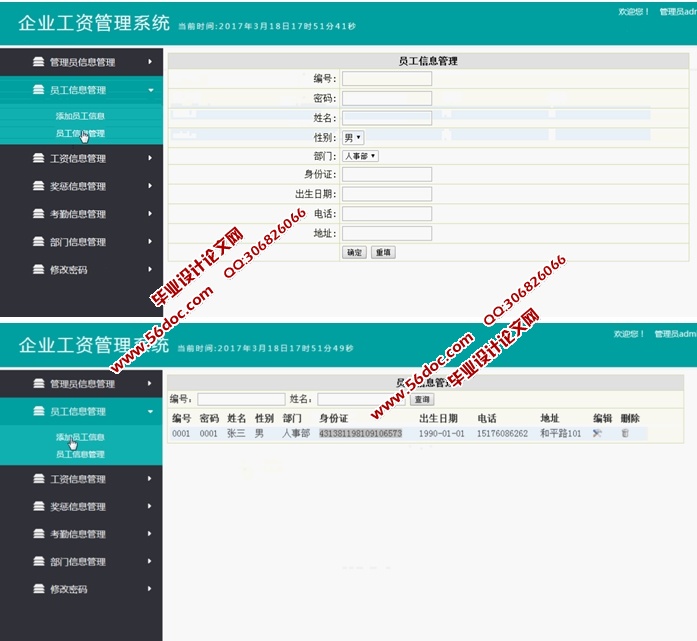Viewport: 697px width, 641px height.
Task: Open the 性别 dropdown showing 男
Action: [x=353, y=138]
